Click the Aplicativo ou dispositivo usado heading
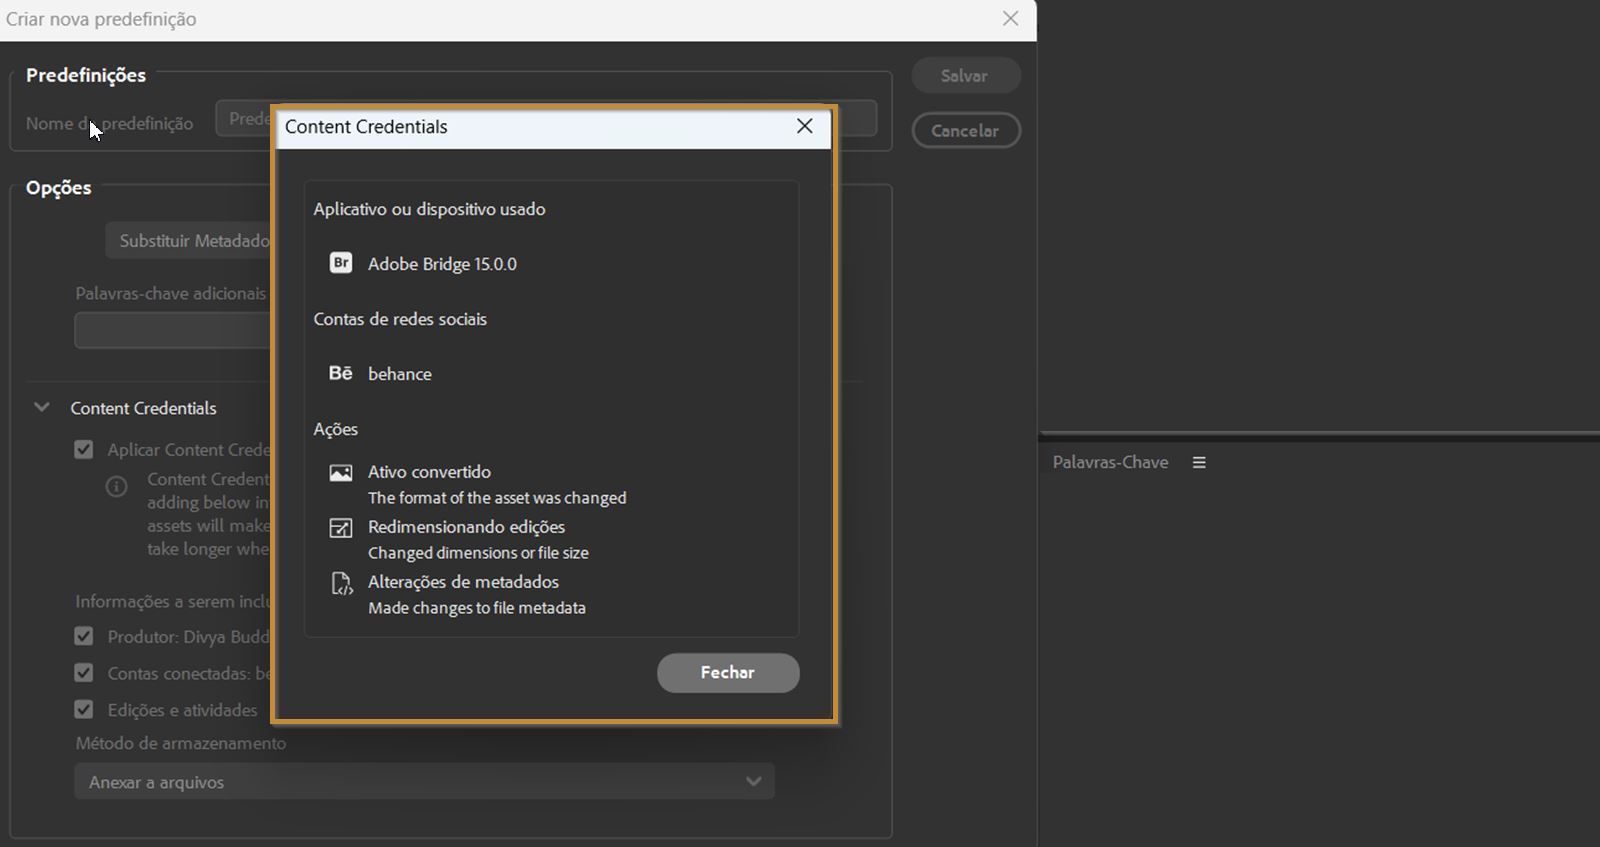The image size is (1600, 847). click(429, 209)
